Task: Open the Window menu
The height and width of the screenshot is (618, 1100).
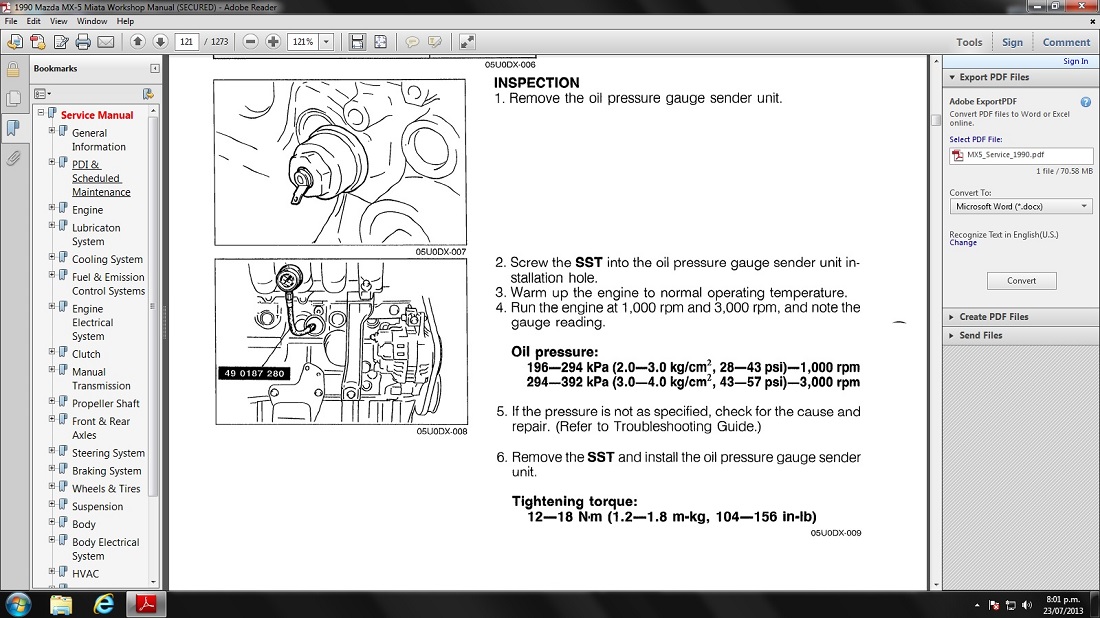Action: coord(92,21)
